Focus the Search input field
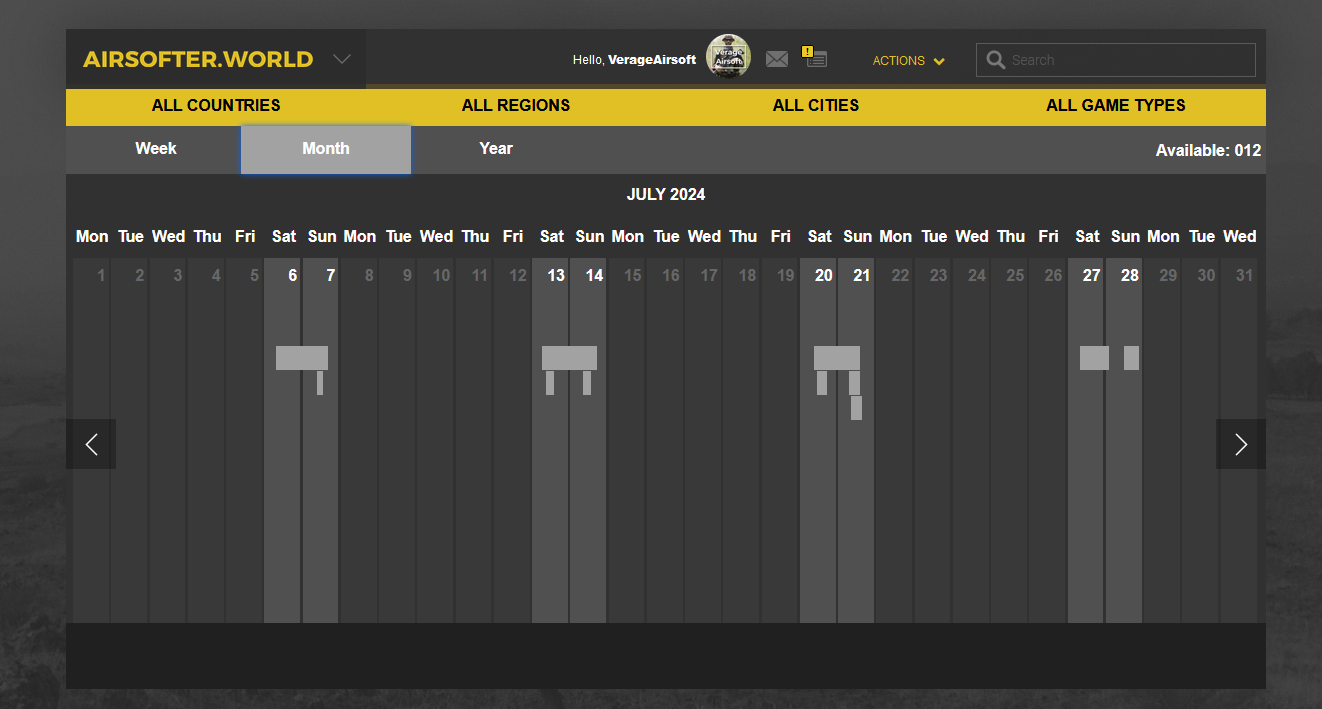 tap(1116, 60)
